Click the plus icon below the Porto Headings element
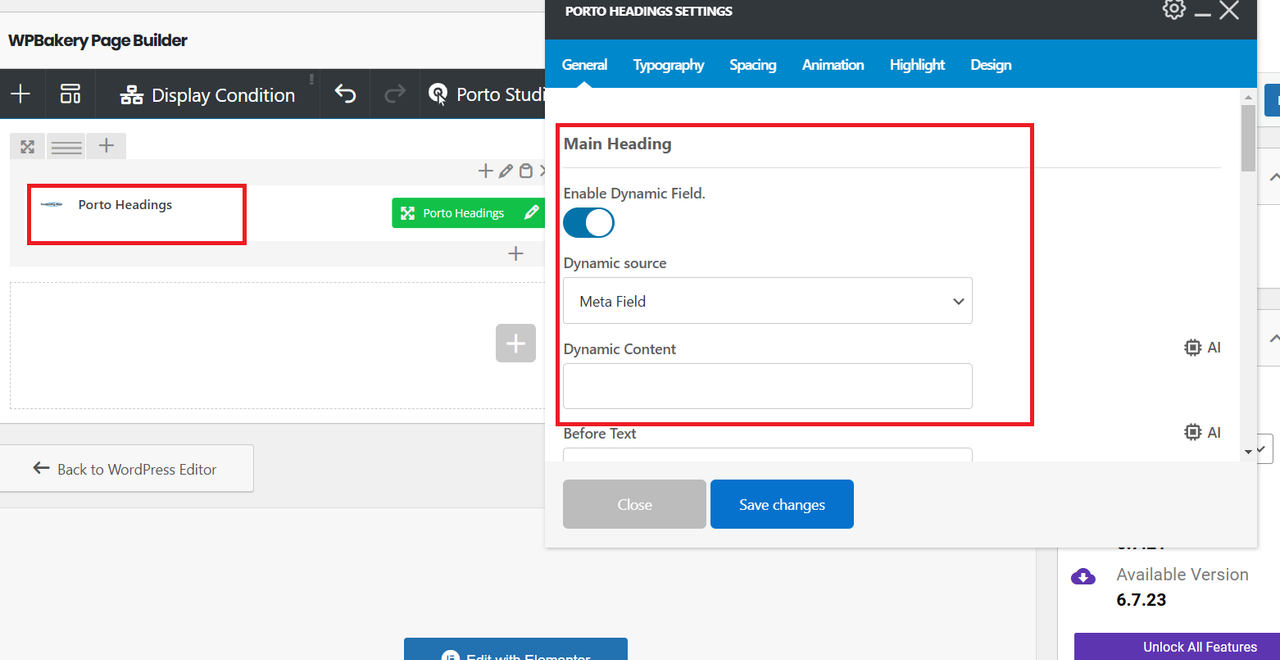Image resolution: width=1280 pixels, height=660 pixels. 516,253
